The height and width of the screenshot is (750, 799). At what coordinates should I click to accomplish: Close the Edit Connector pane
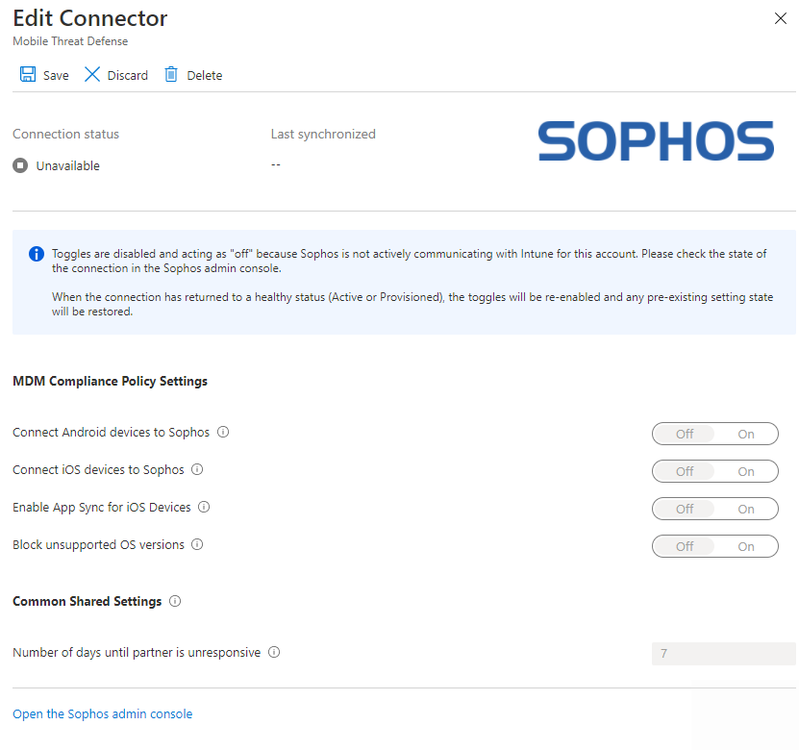(x=780, y=18)
